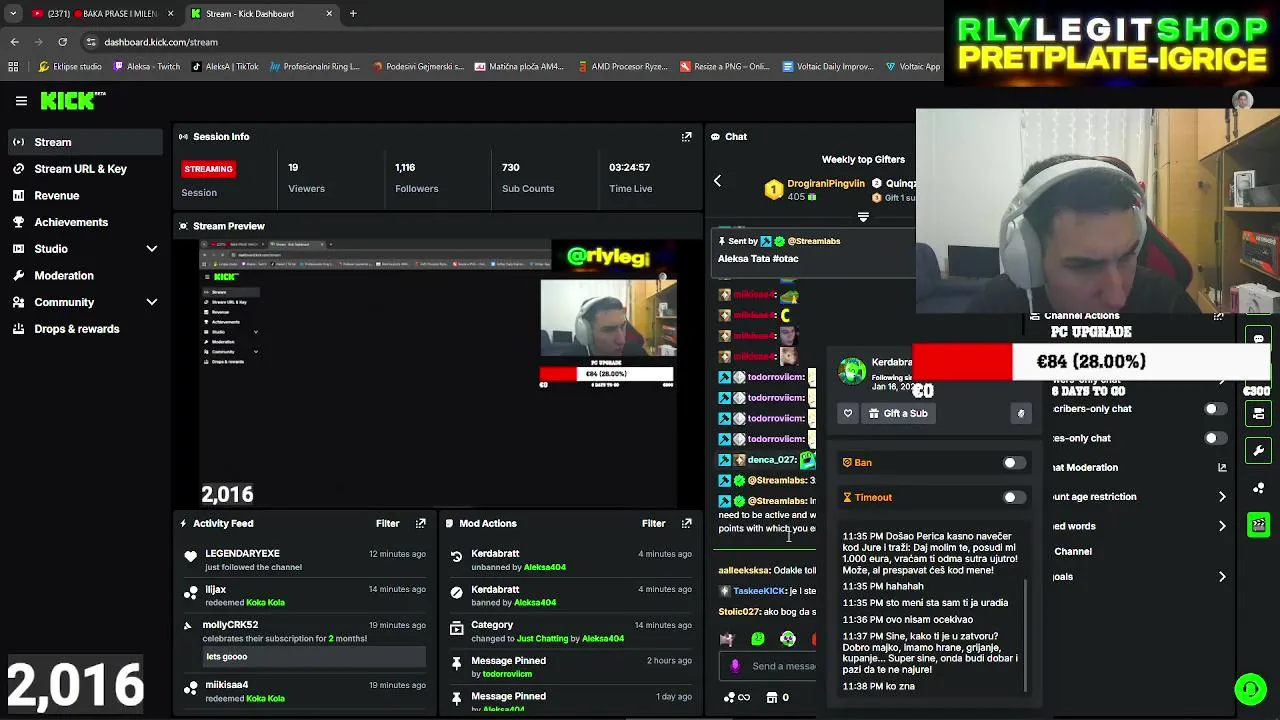Open Chat Moderation in a pop-out

point(1222,467)
